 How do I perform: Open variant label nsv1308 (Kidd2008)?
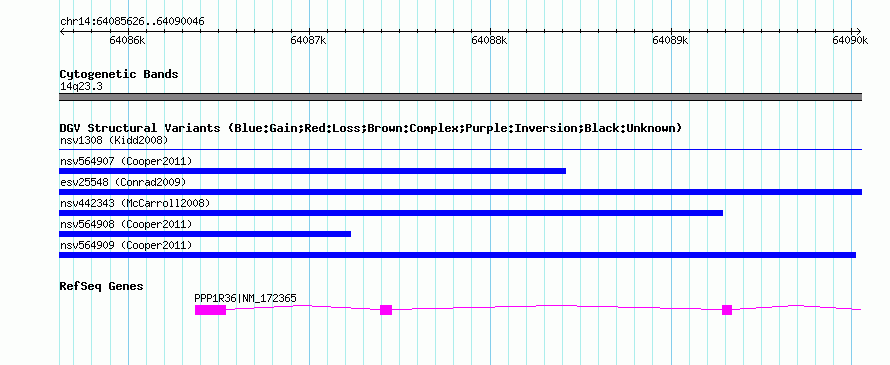114,140
